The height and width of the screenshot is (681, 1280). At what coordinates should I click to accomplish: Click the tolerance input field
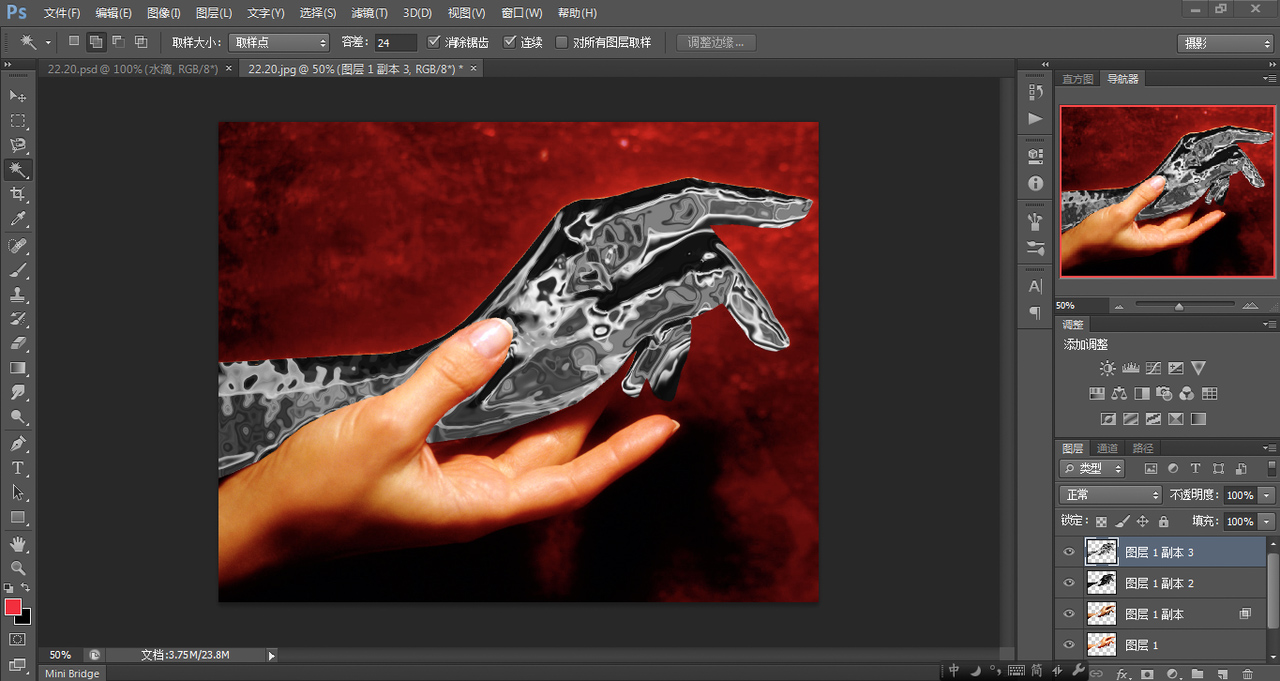[x=395, y=42]
